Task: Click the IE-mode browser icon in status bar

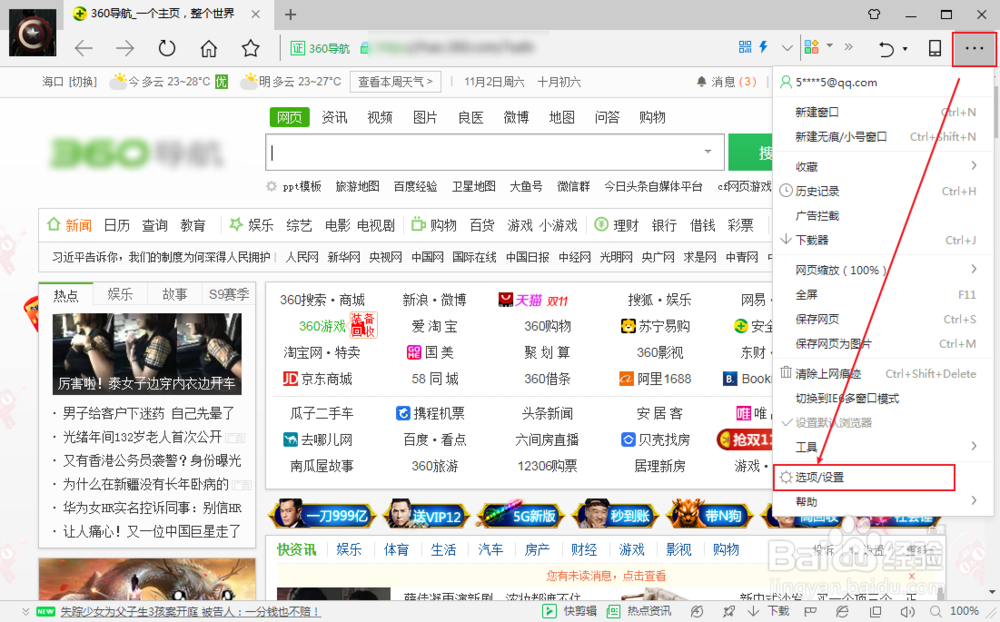Action: click(842, 612)
